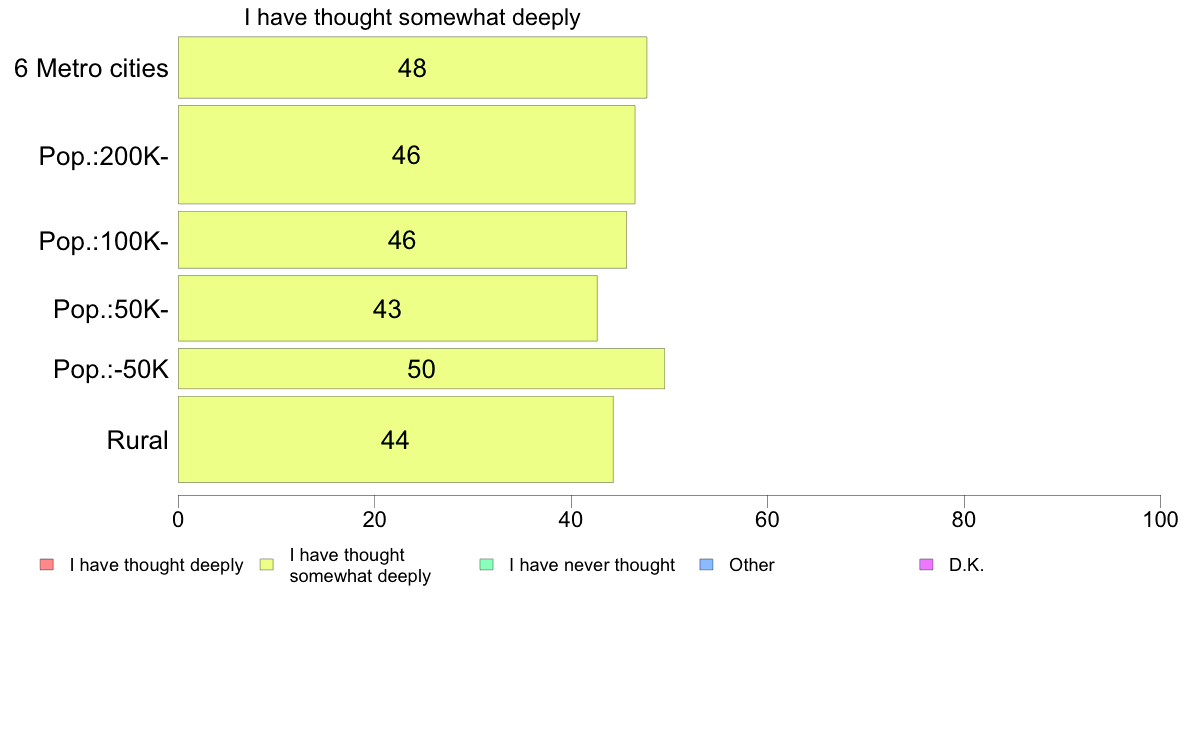Screen dimensions: 1188x736
Task: Select the Rural bar showing 44
Action: tap(395, 440)
